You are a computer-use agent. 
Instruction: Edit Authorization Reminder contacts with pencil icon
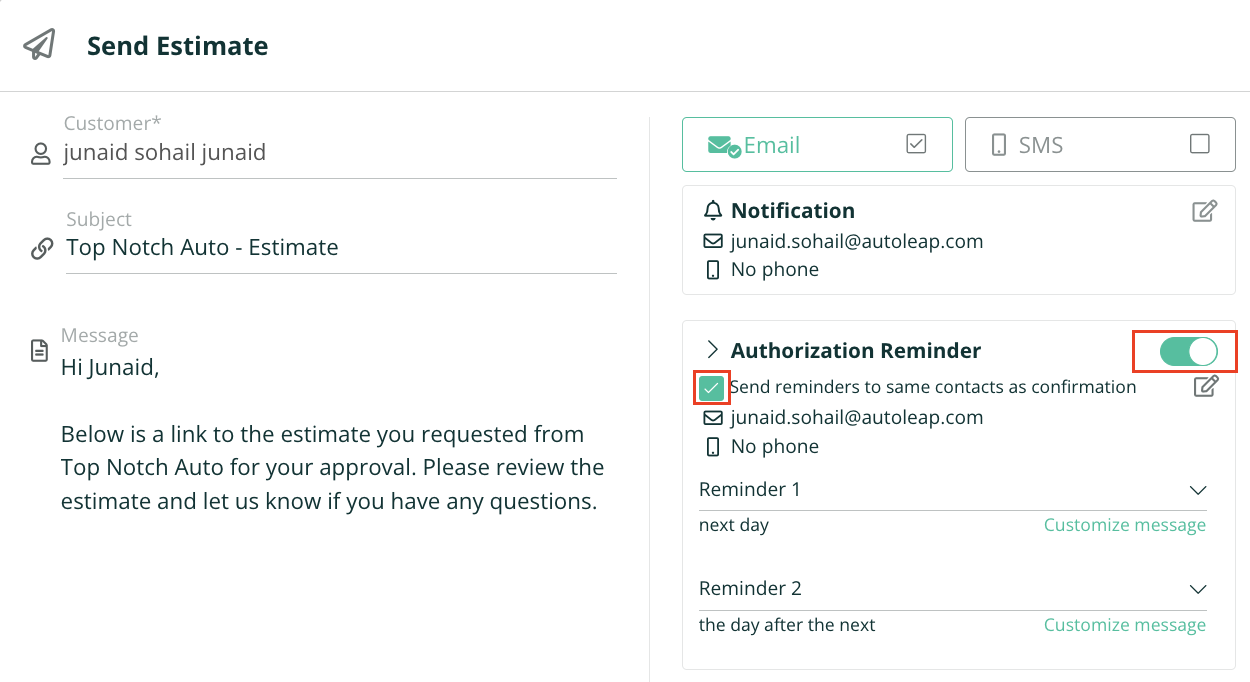tap(1205, 386)
